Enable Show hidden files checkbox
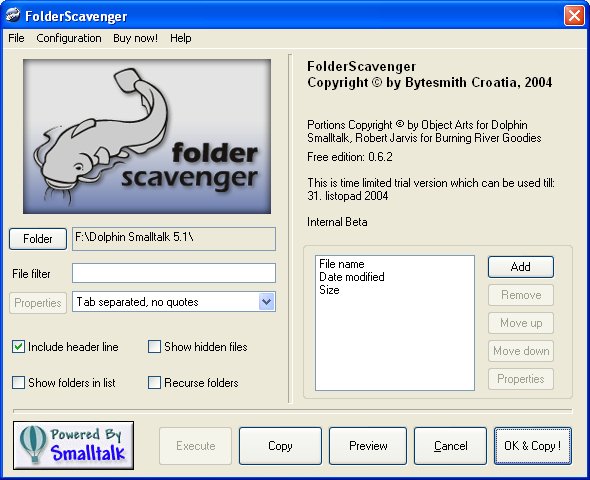This screenshot has height=480, width=590. (154, 346)
